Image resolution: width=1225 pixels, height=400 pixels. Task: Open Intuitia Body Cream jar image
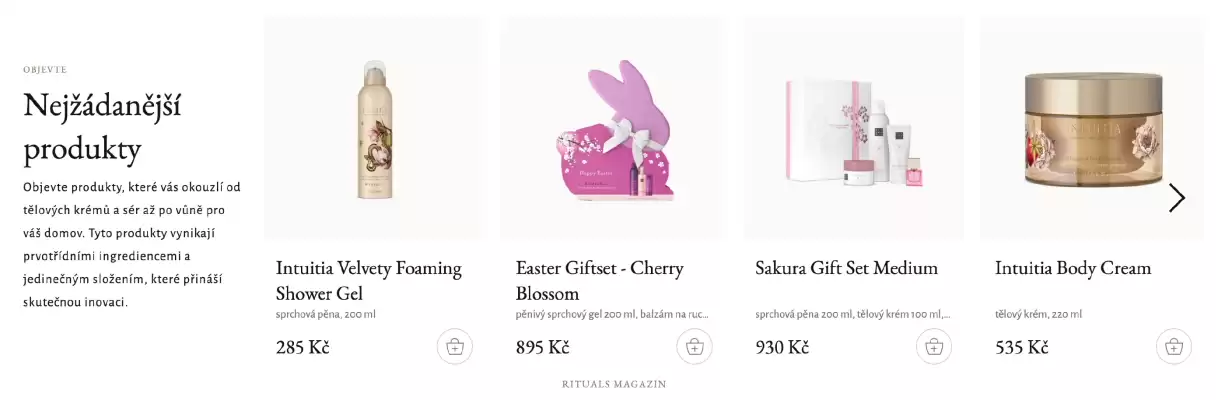click(1092, 128)
